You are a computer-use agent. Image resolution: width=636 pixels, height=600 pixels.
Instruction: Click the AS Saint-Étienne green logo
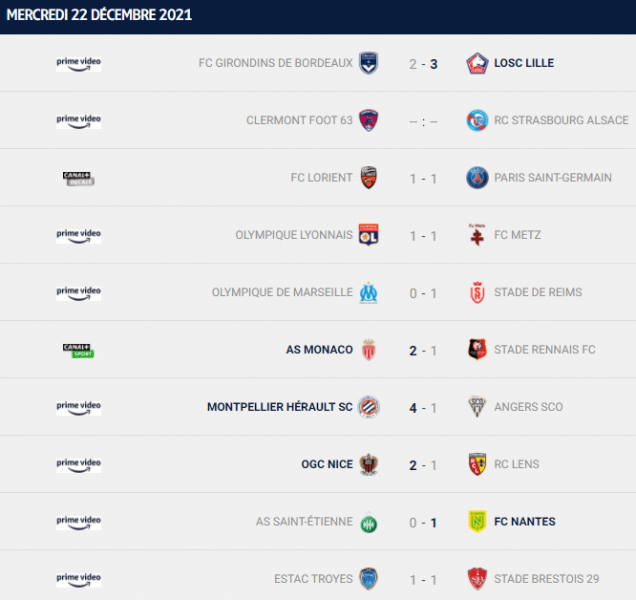tap(368, 523)
